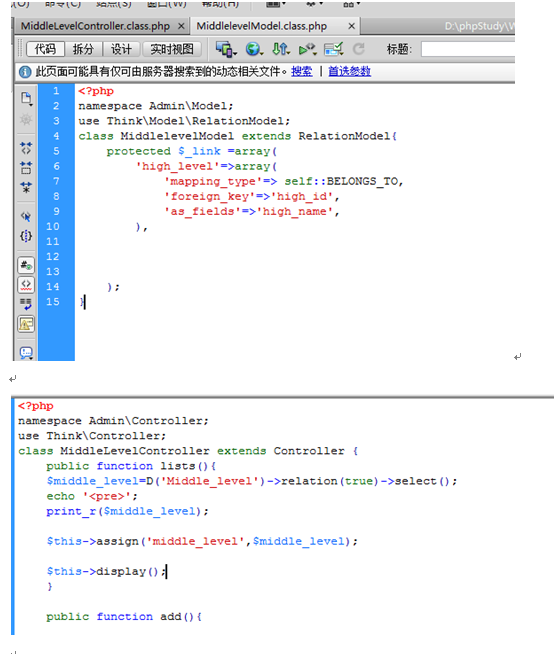Open the W3C Validation dropdown
Screen dimensions: 554x654
click(307, 50)
